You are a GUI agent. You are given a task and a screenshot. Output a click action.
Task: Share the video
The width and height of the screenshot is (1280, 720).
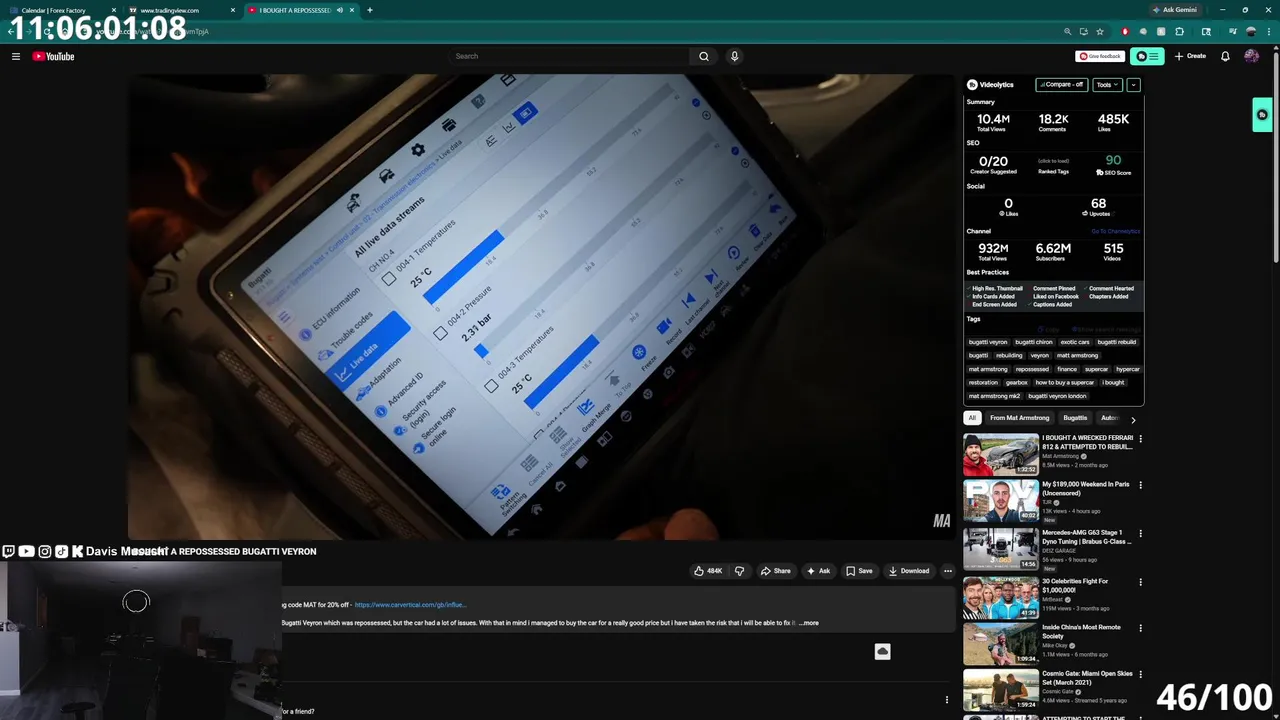click(x=775, y=571)
